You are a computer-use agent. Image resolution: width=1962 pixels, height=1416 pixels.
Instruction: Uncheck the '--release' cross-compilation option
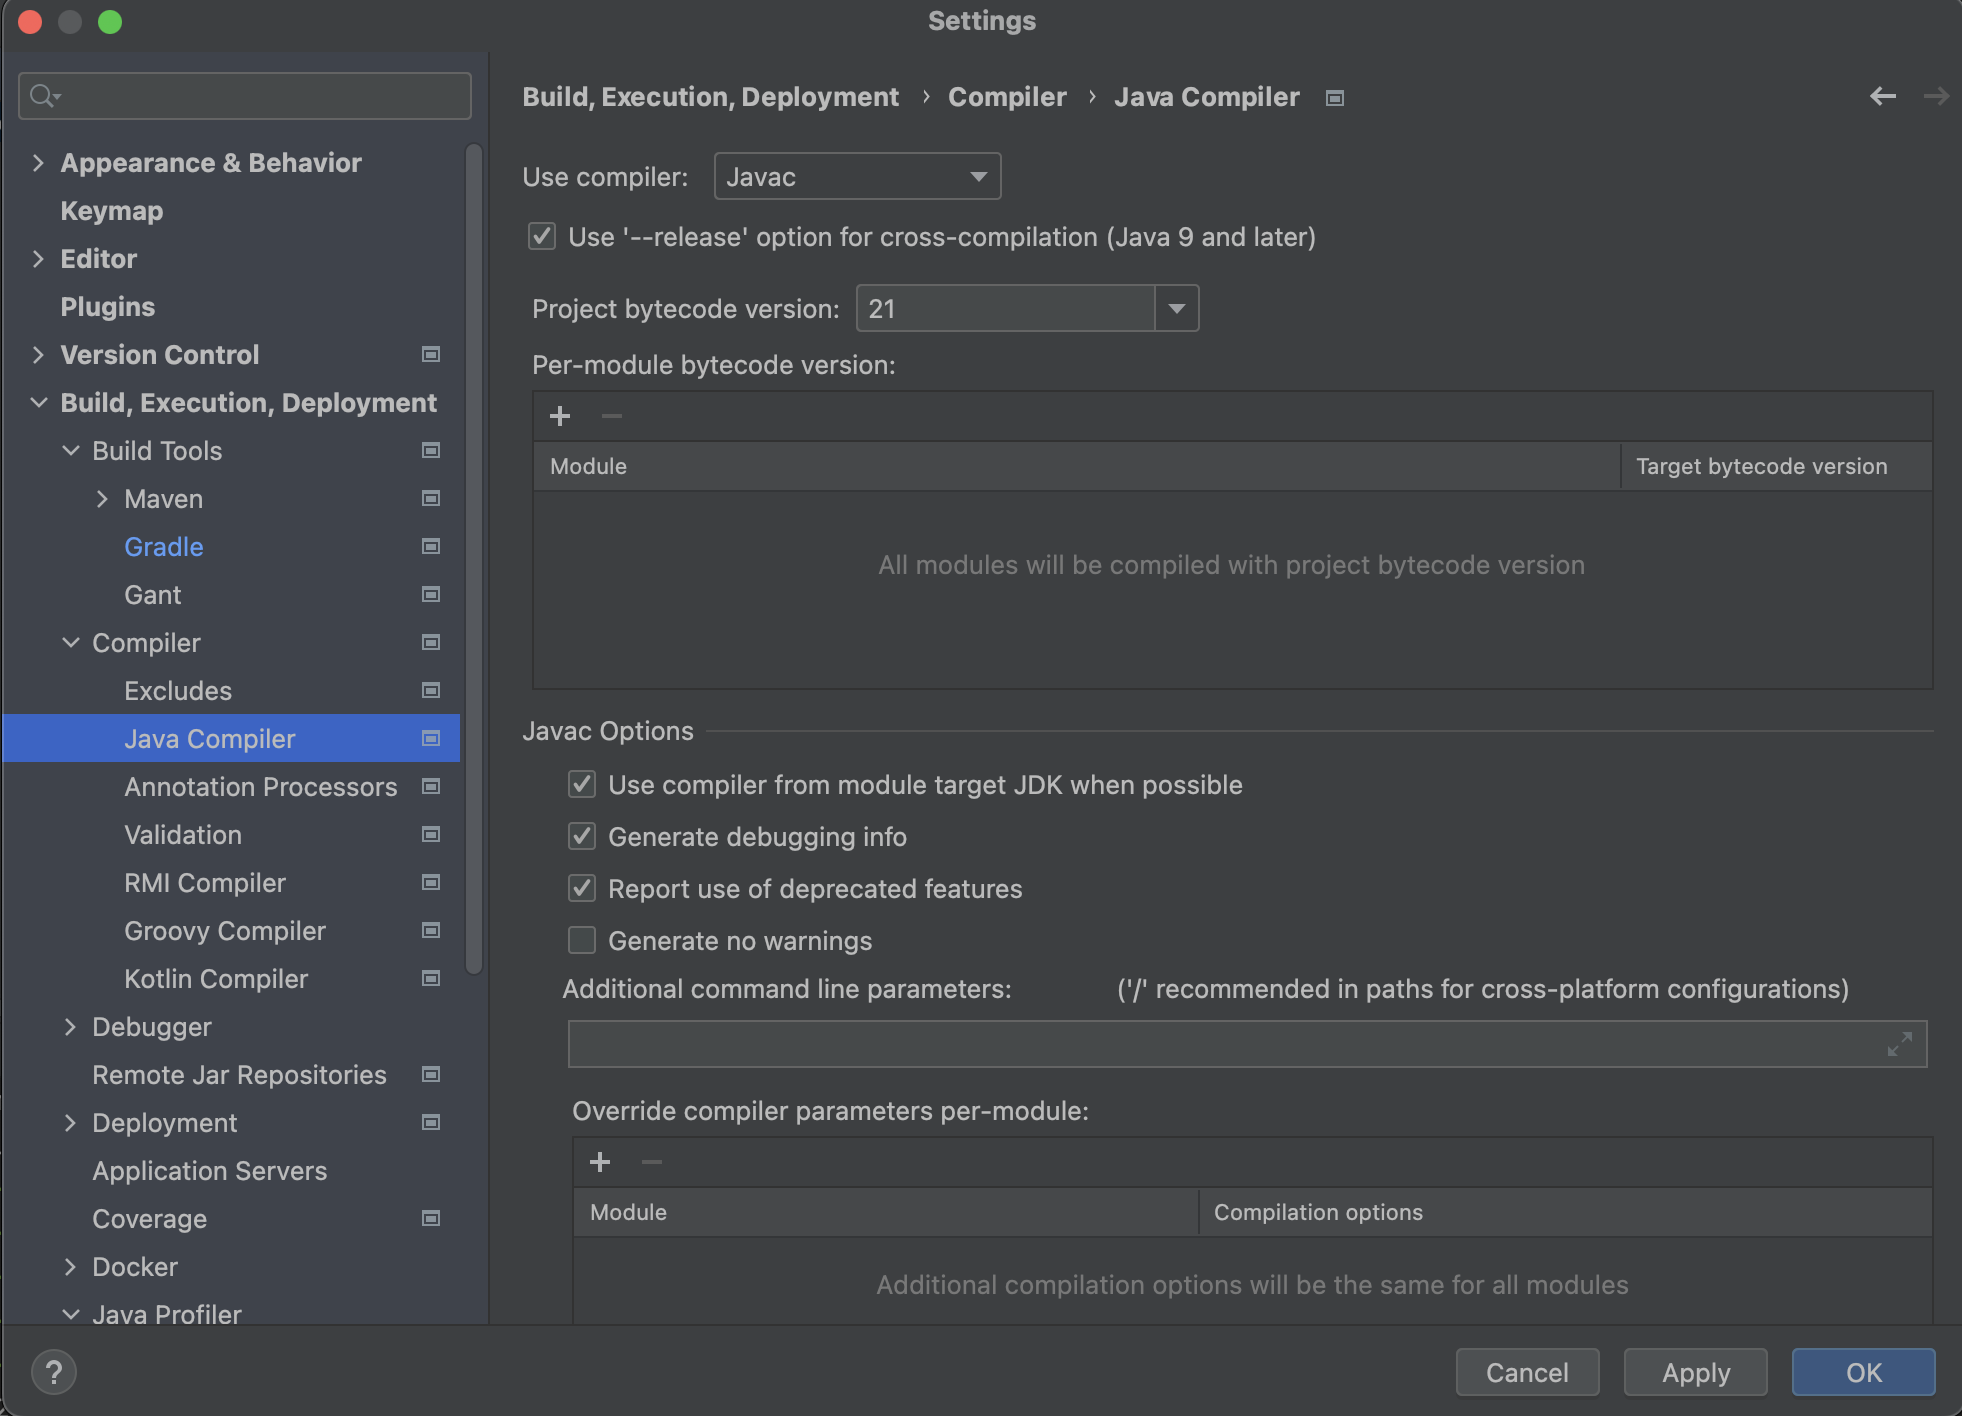(x=542, y=237)
